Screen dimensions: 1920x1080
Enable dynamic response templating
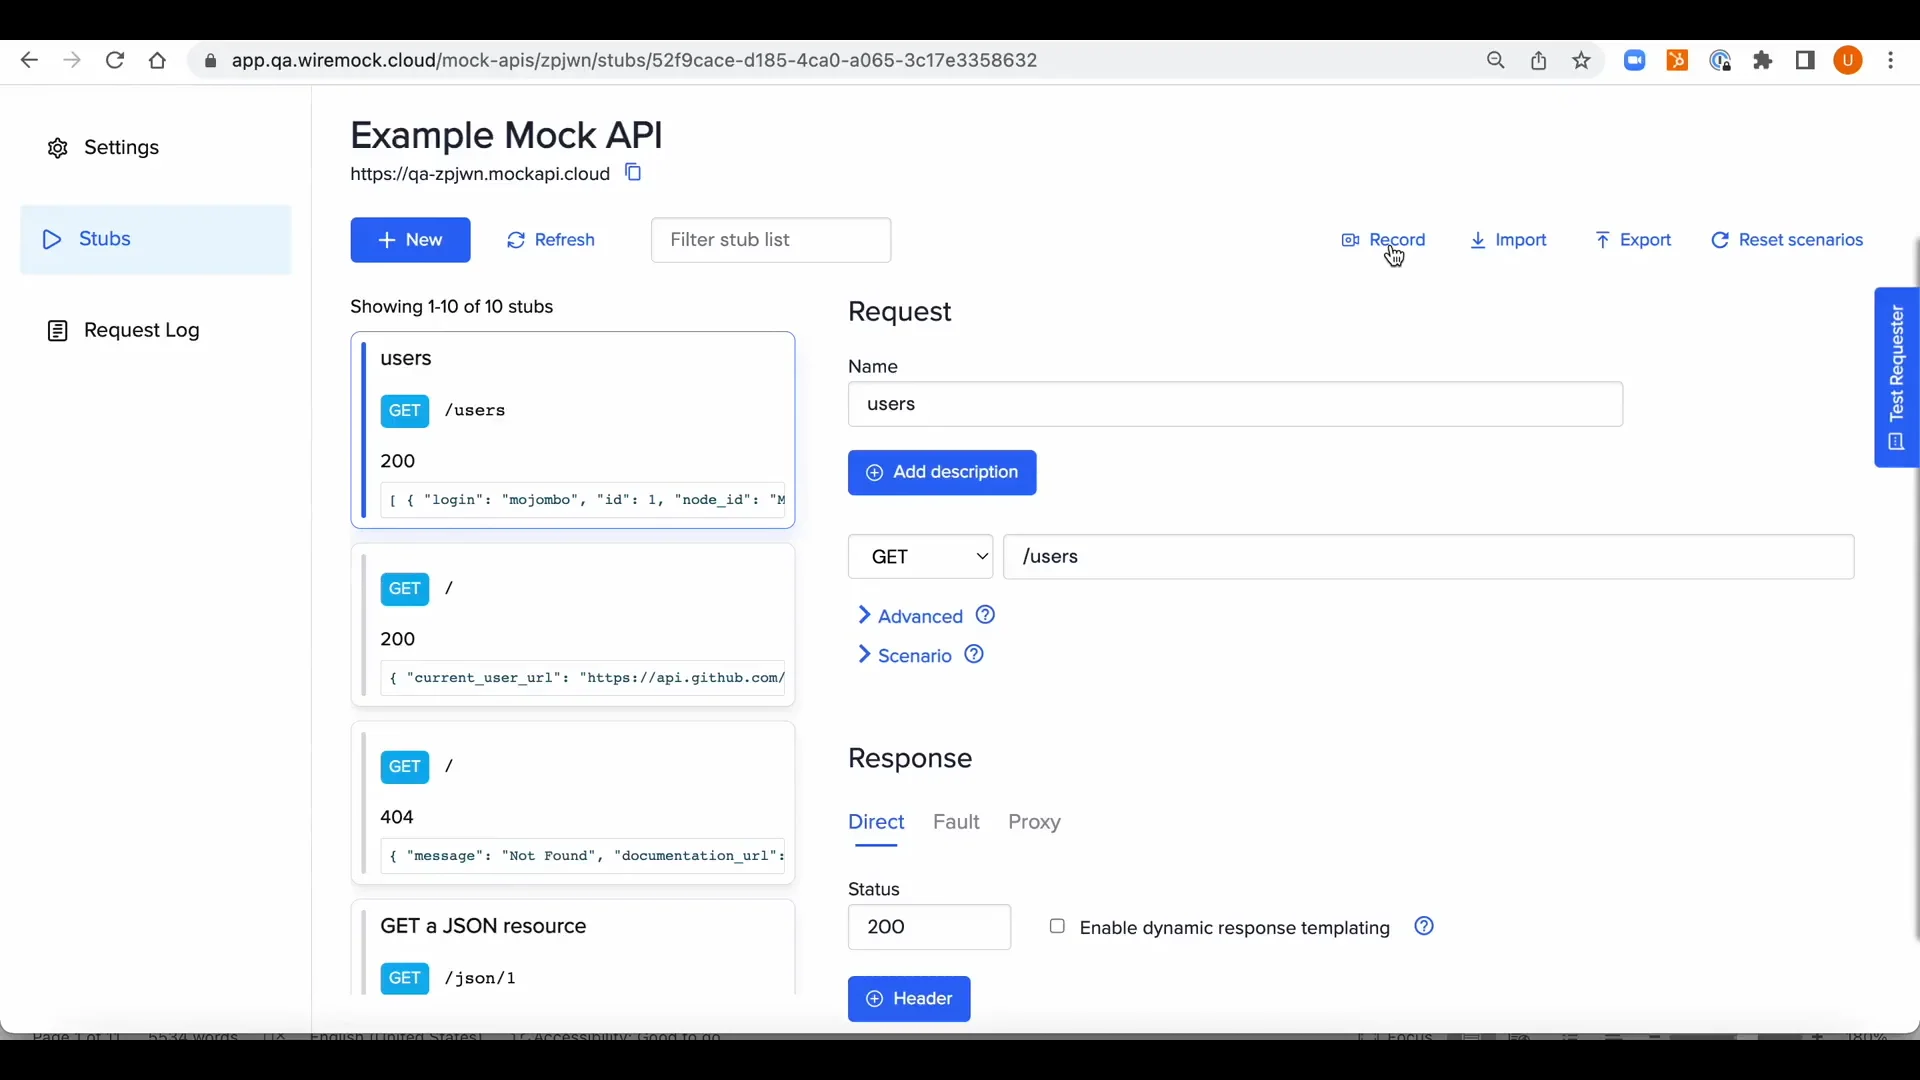(1058, 926)
